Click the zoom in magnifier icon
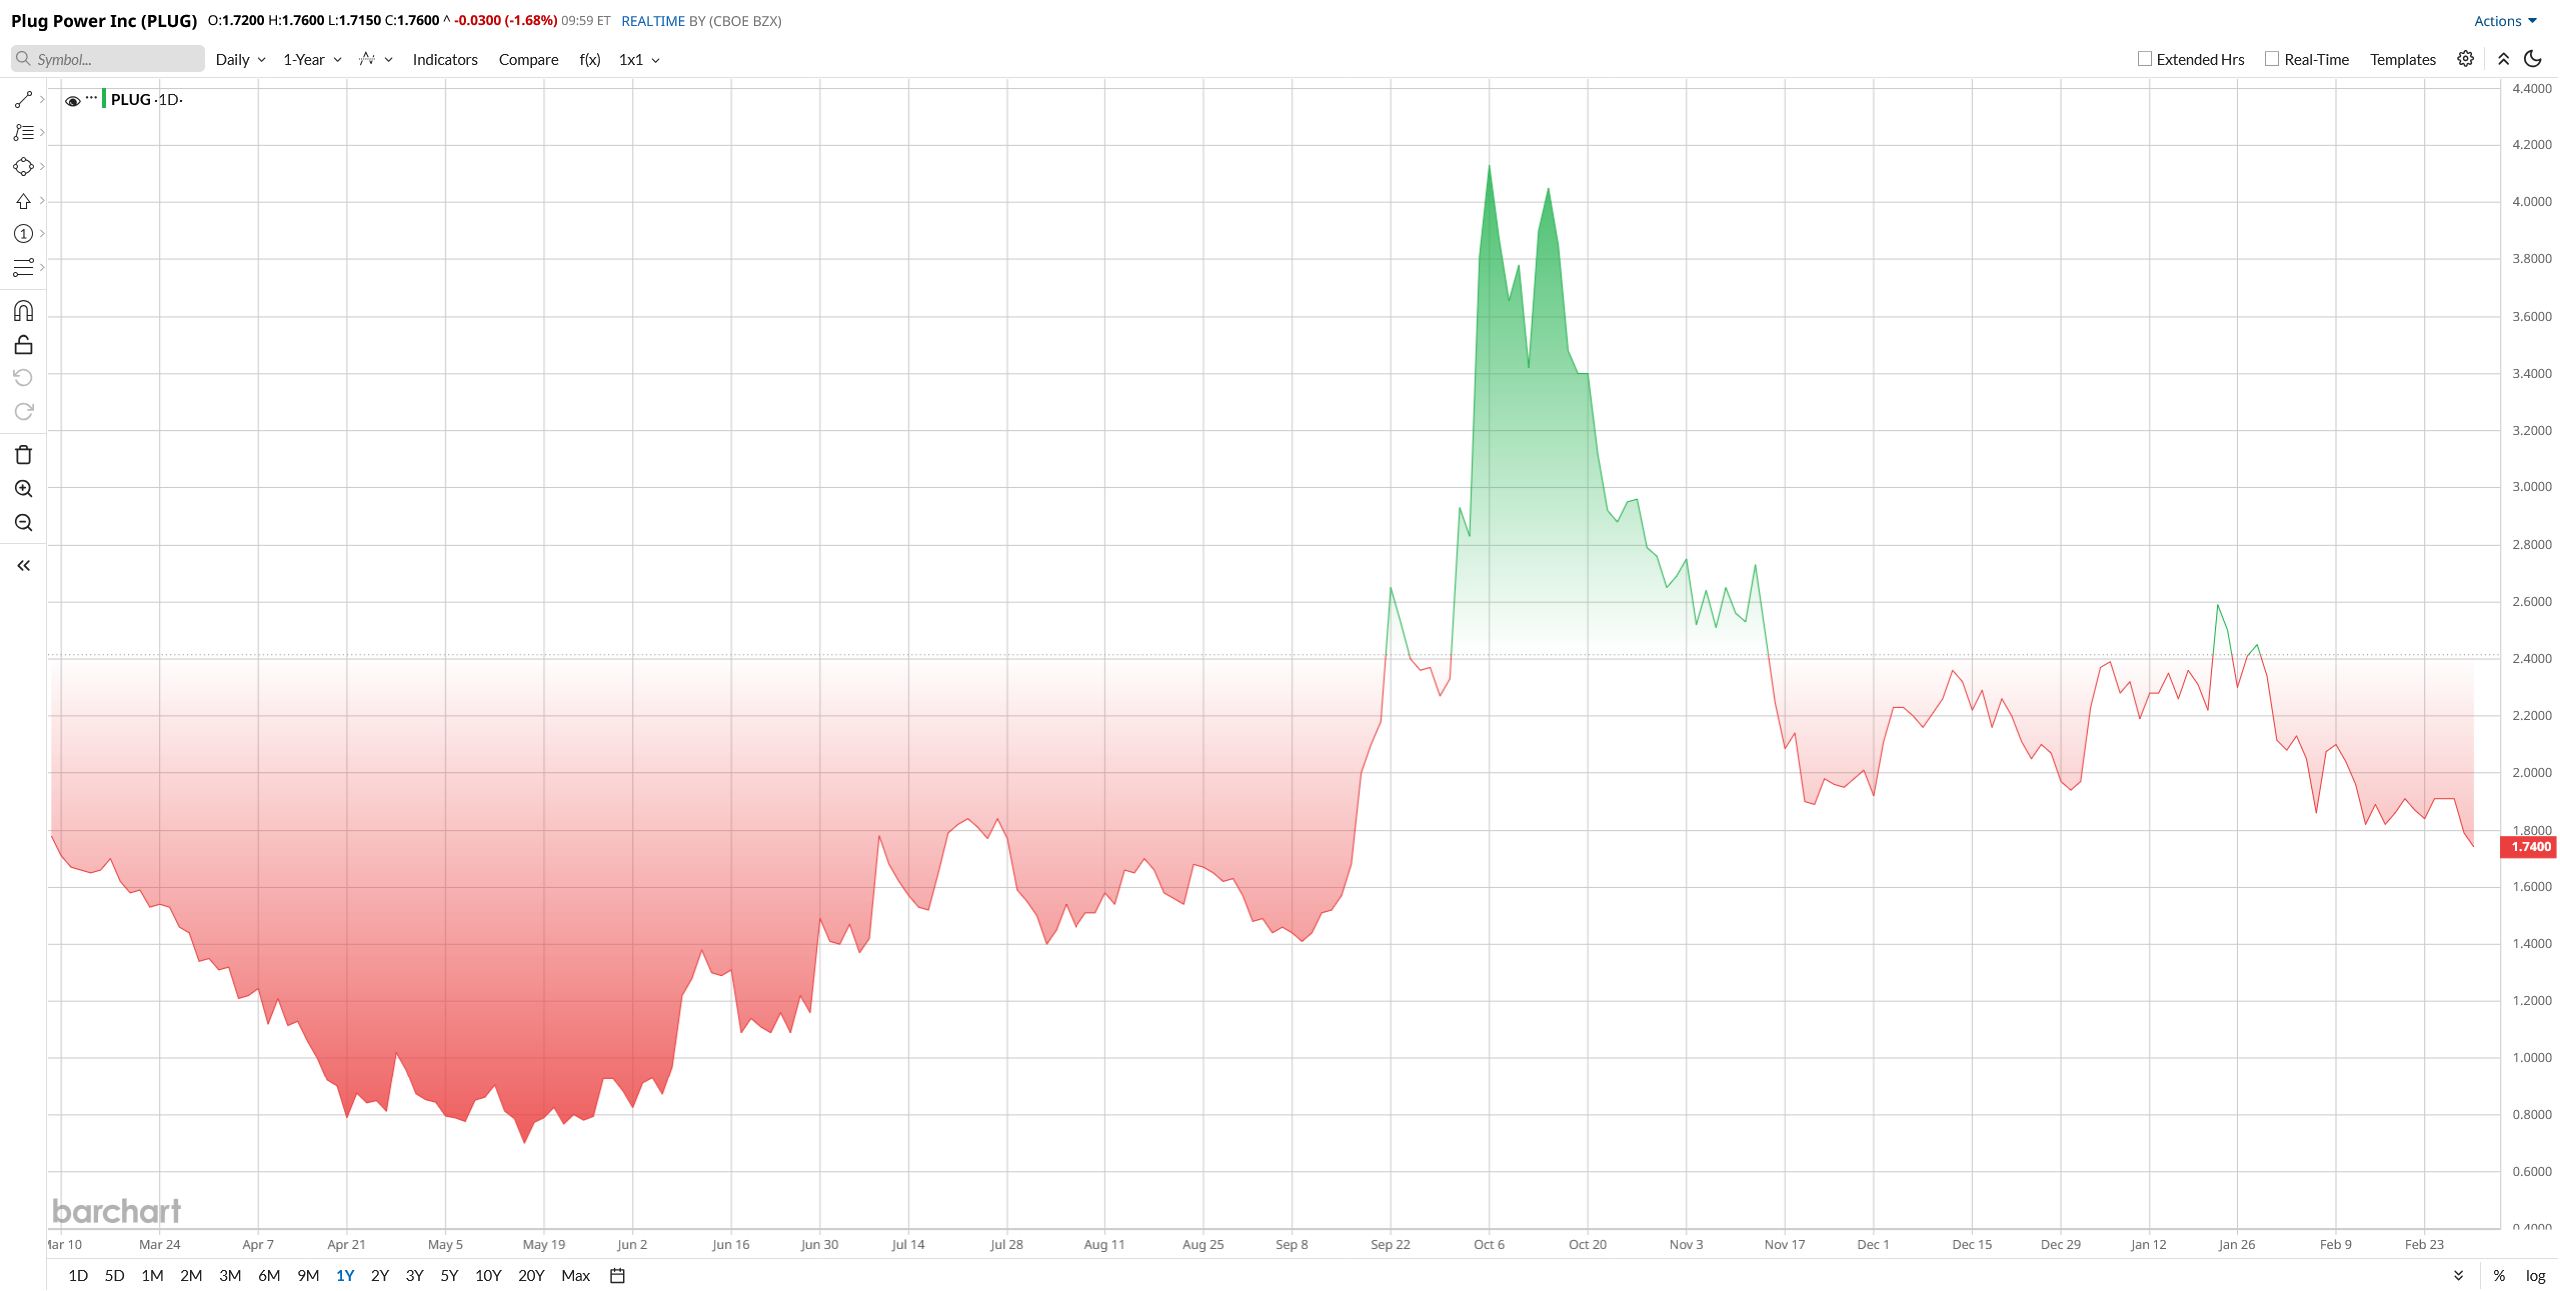This screenshot has width=2560, height=1291. click(24, 489)
